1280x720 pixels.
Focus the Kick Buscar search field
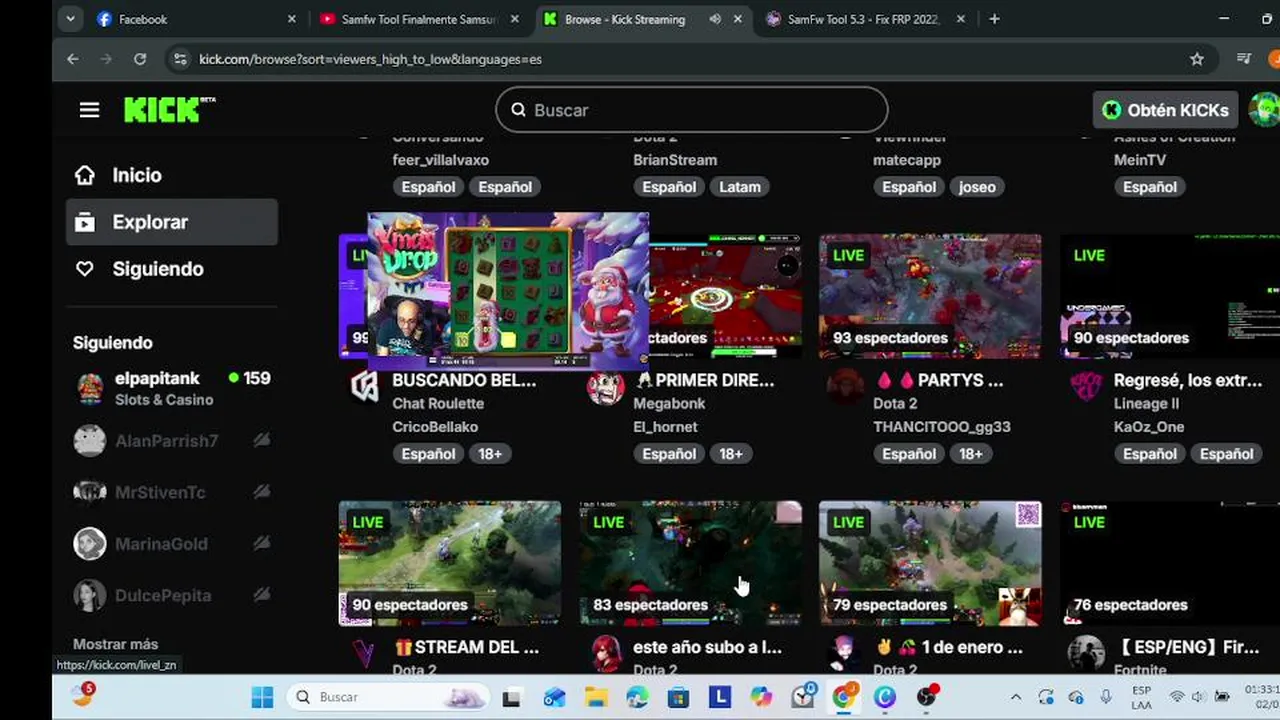pos(691,110)
